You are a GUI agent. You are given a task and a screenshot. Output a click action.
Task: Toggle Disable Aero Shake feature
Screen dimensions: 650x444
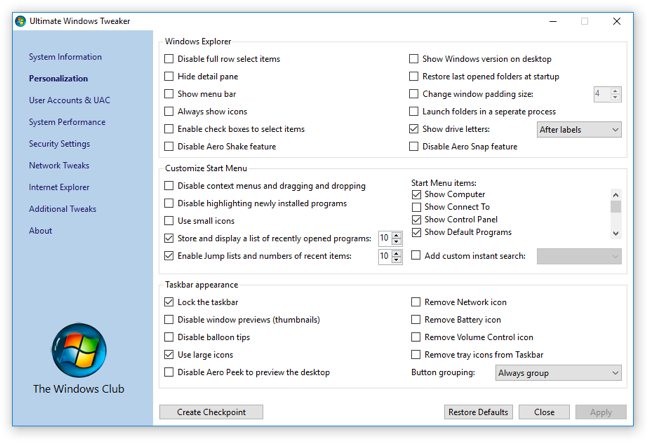[x=169, y=146]
